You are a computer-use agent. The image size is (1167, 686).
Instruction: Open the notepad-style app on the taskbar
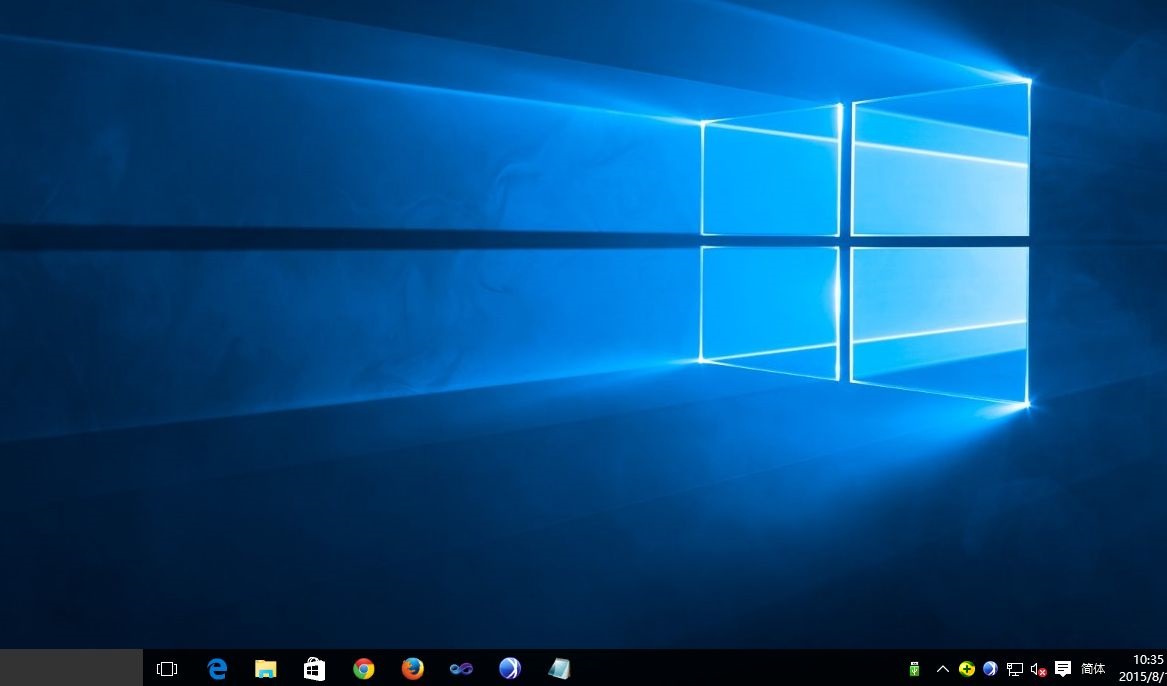(x=559, y=669)
